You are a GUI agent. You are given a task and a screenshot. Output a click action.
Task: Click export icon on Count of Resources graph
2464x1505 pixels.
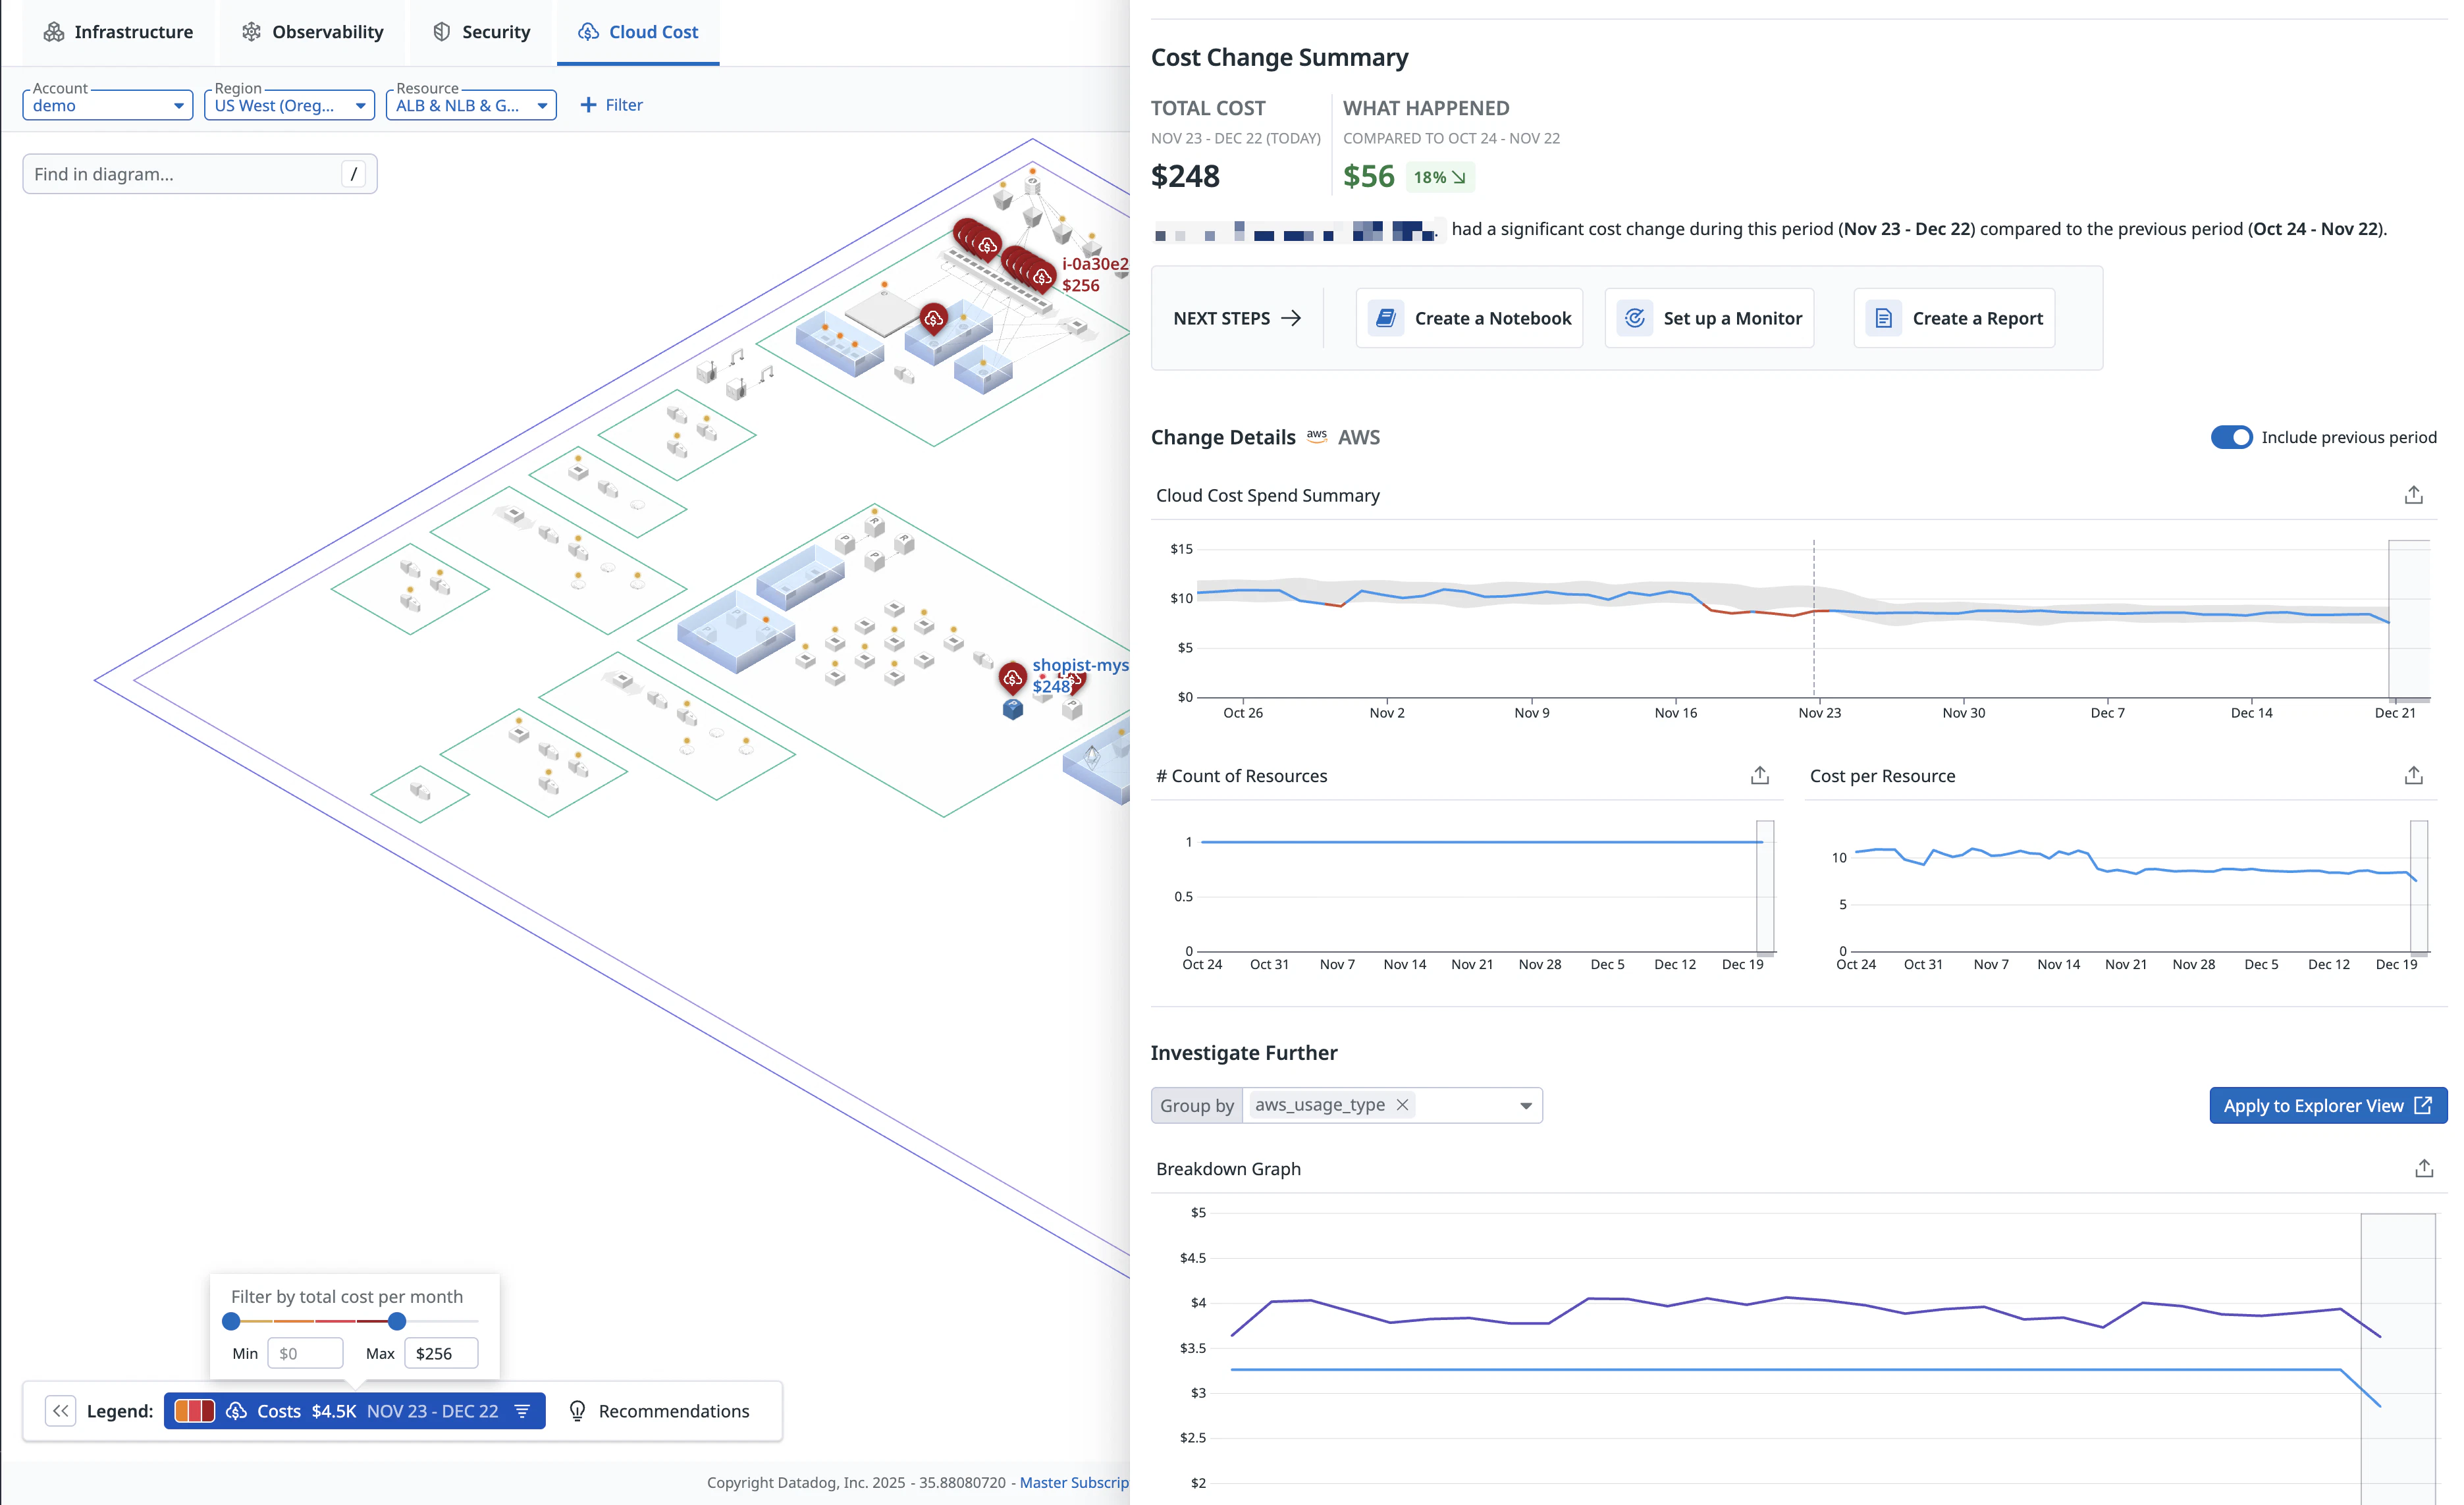(1759, 775)
